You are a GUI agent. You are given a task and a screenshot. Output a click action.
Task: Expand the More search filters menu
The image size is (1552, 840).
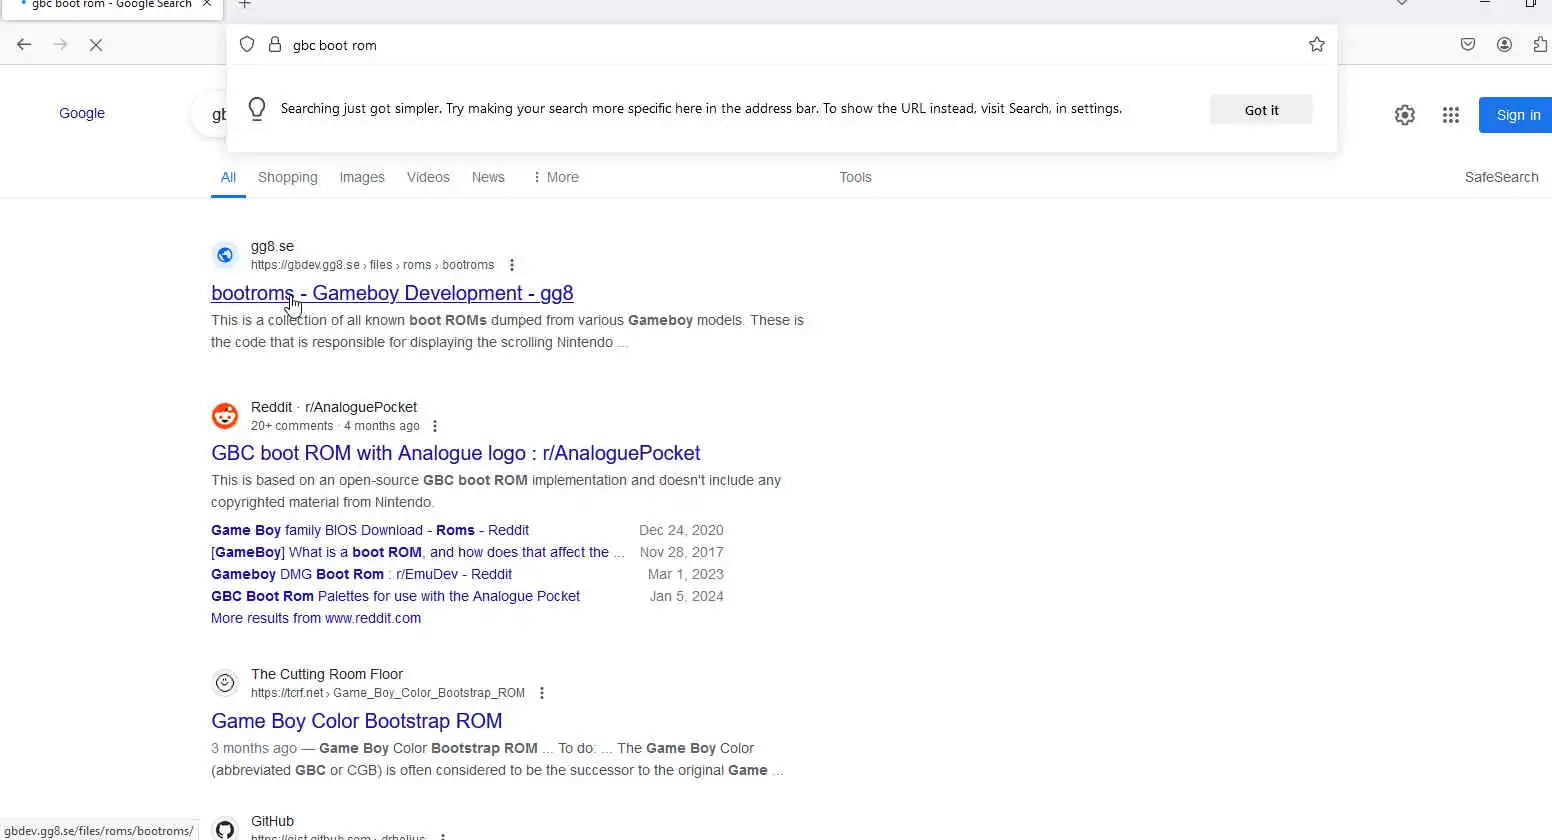(x=555, y=177)
